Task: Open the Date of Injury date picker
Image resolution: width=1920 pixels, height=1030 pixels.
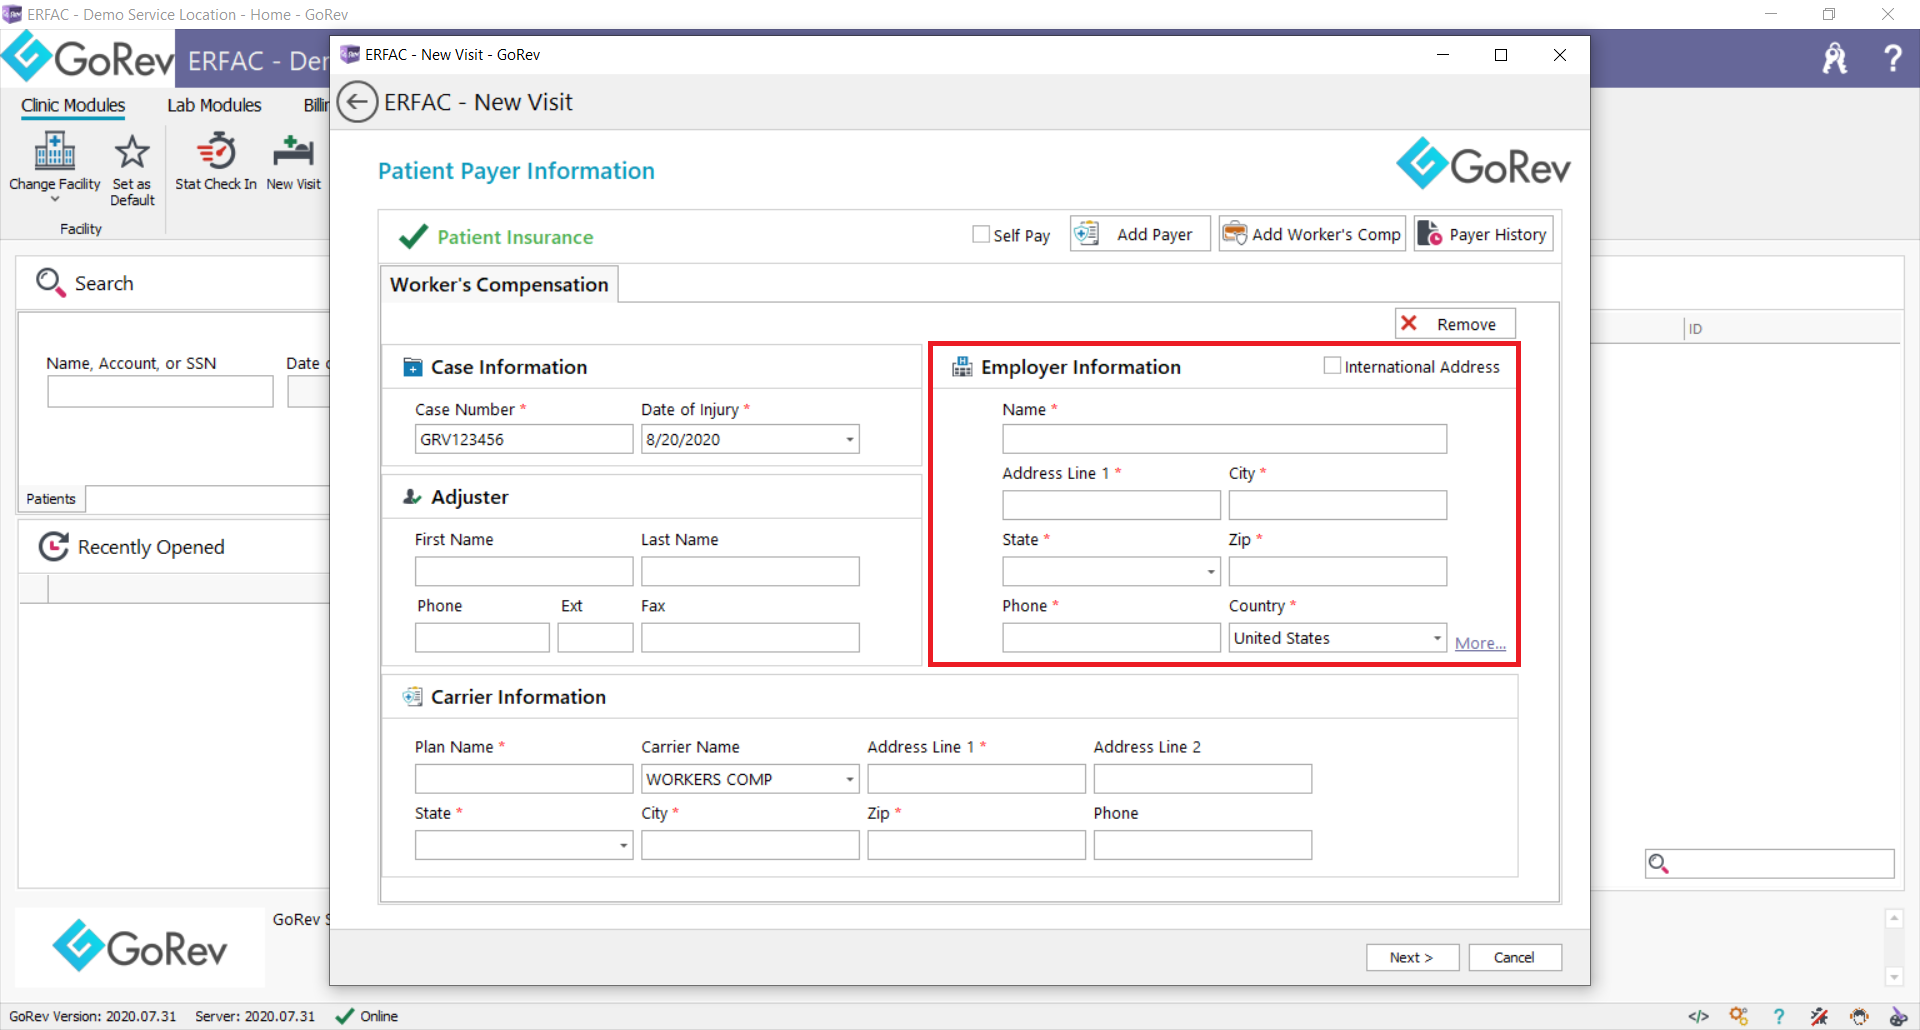Action: (x=850, y=440)
